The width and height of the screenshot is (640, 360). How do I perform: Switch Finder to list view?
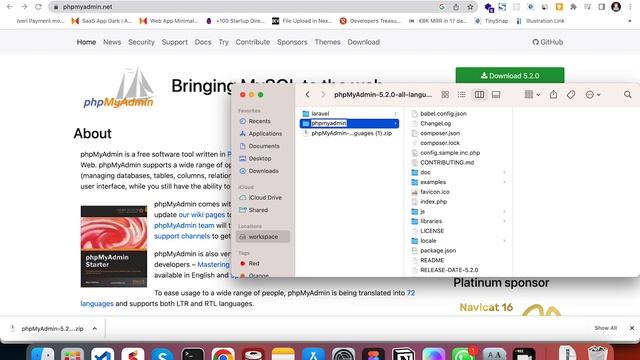(x=462, y=95)
